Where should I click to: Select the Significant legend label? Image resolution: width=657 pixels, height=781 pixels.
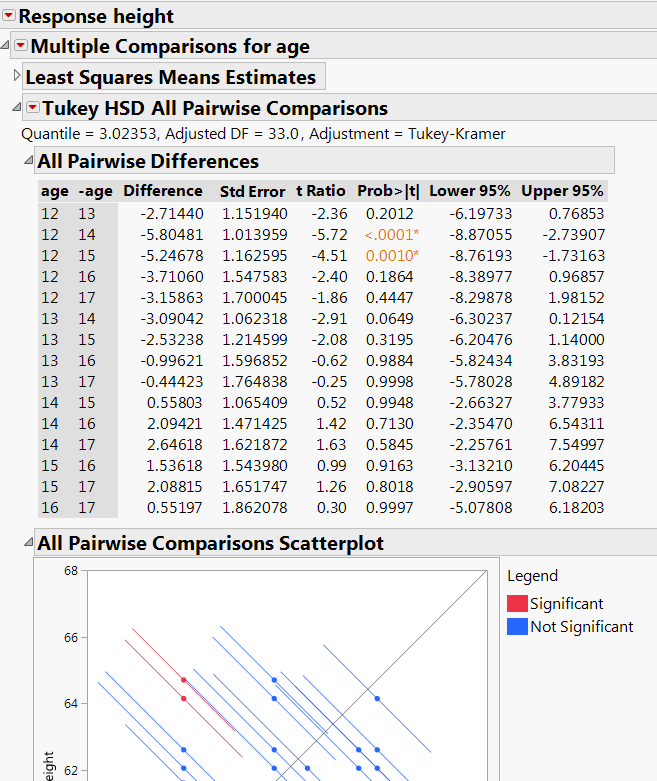[x=566, y=604]
